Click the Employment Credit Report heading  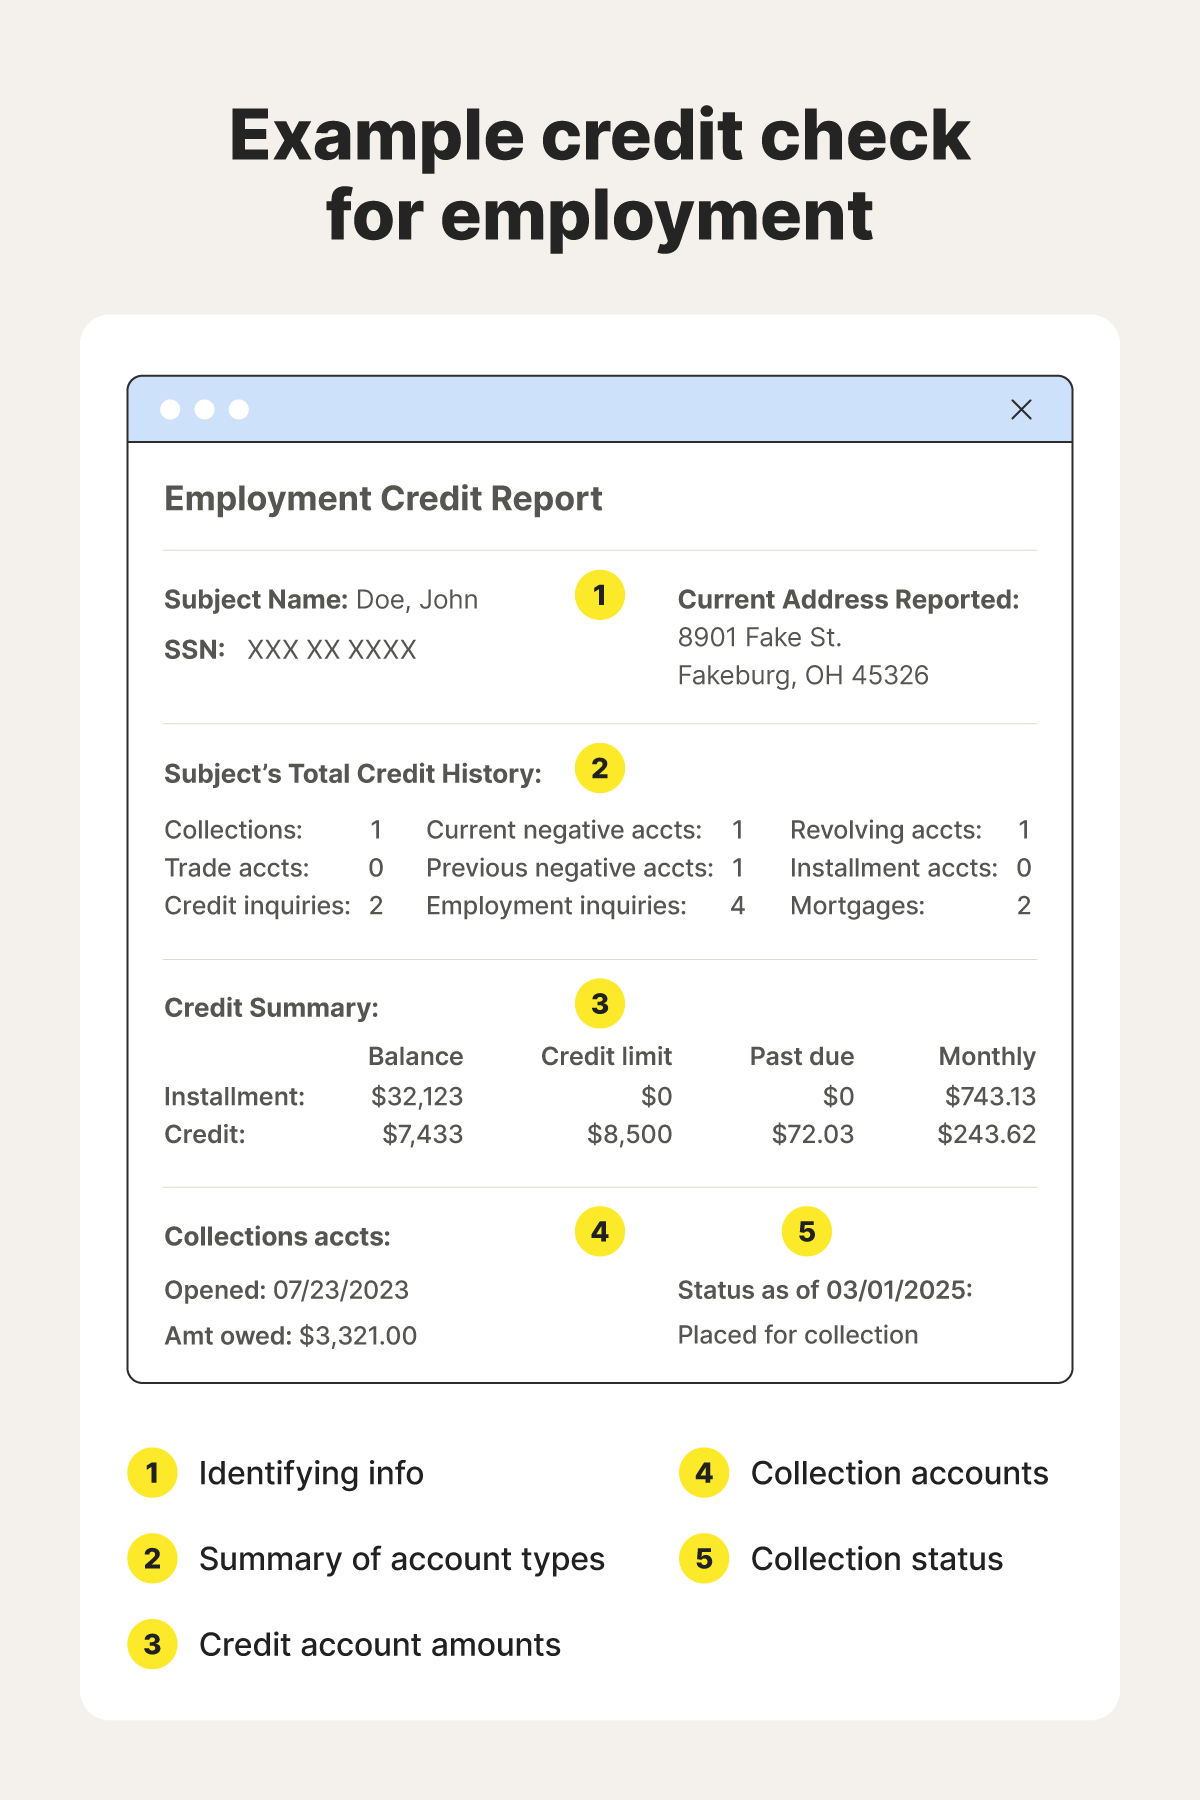pyautogui.click(x=383, y=499)
